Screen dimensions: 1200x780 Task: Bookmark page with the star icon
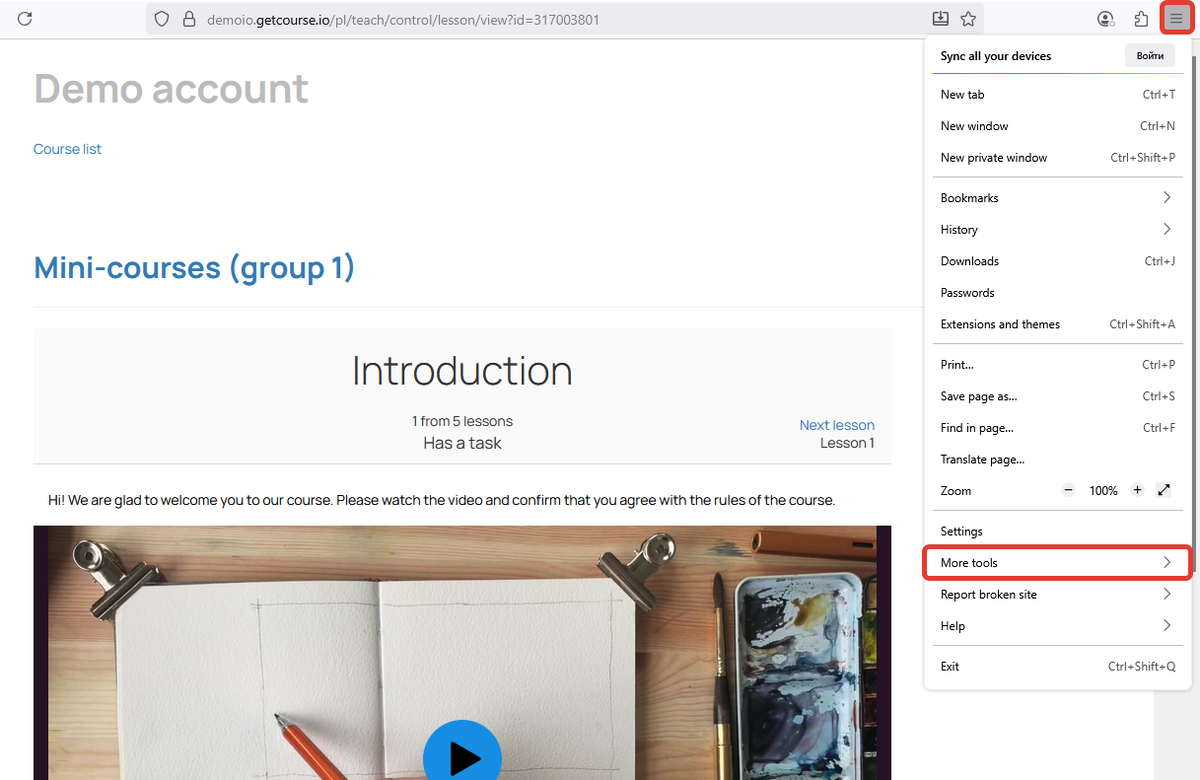[968, 19]
